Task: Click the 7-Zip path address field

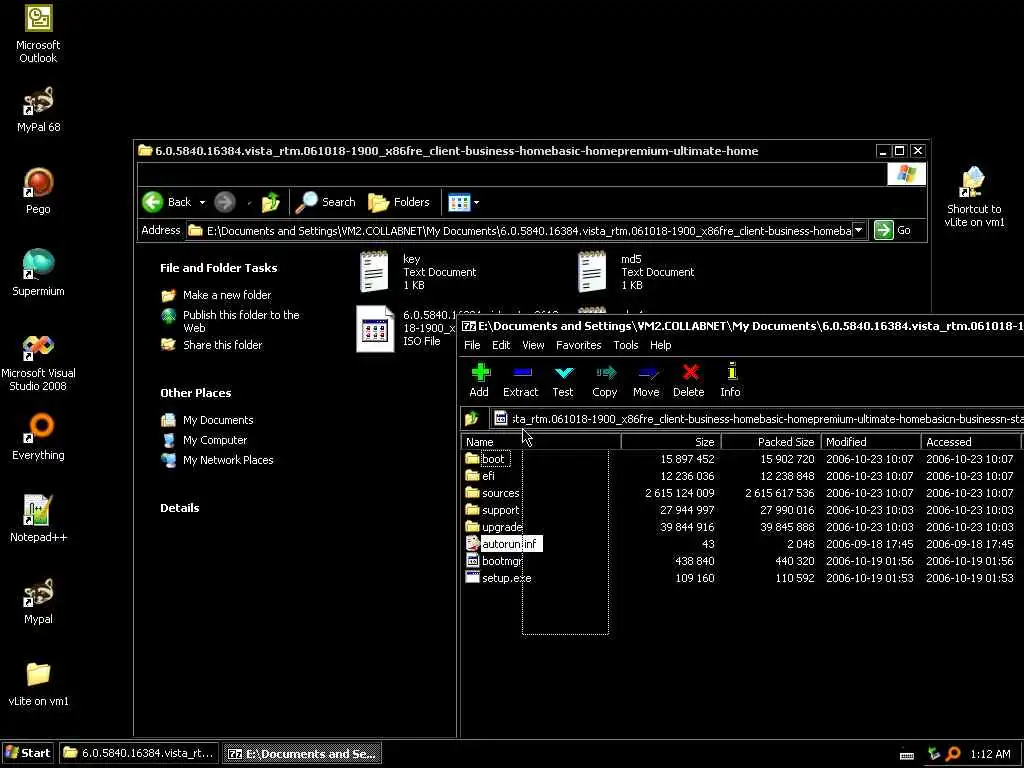Action: click(x=758, y=419)
